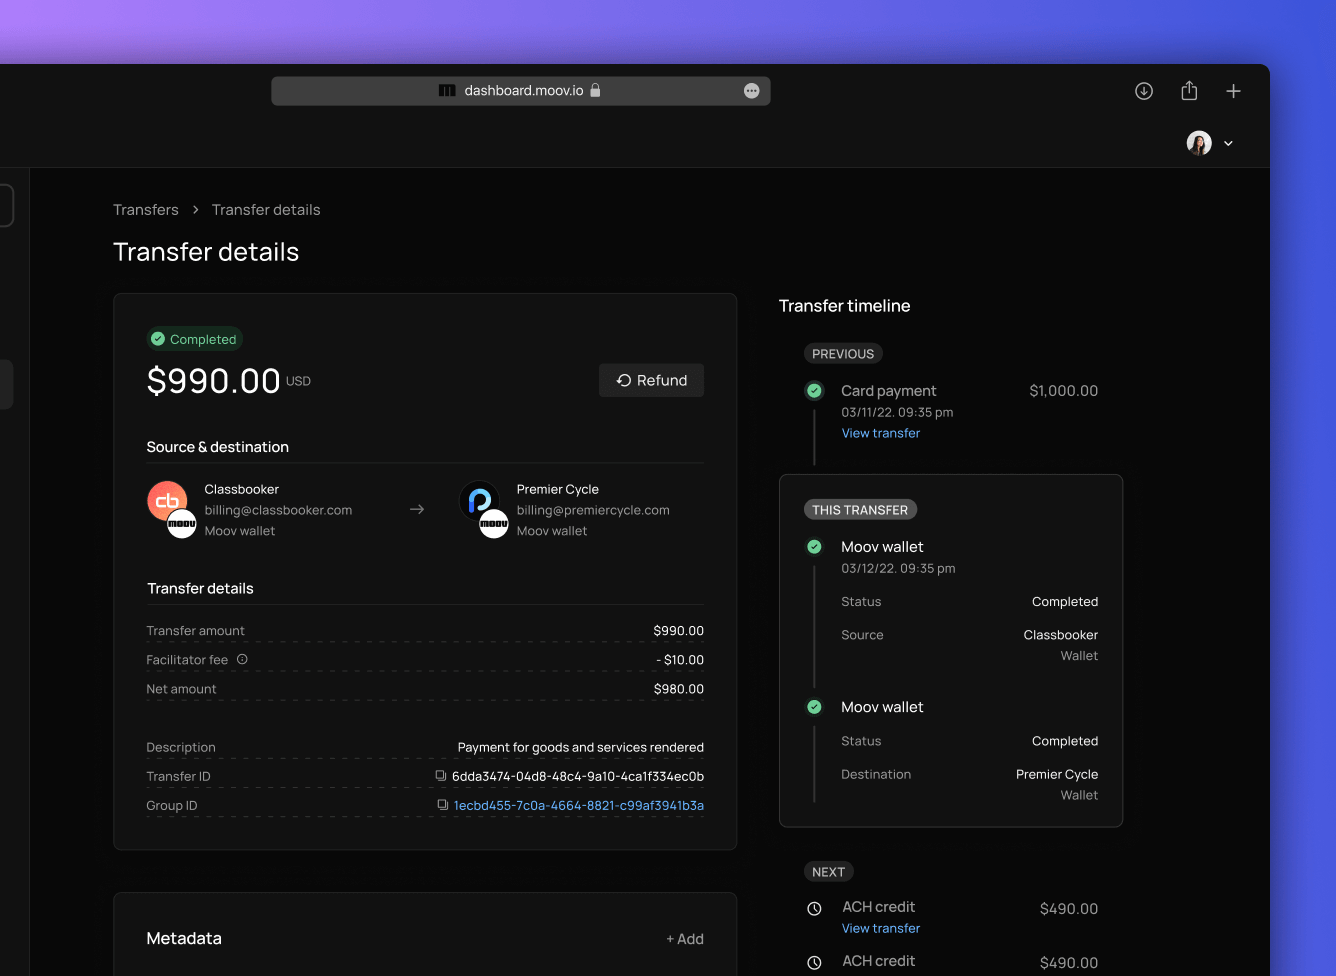Click the Facilitator fee info icon
Image resolution: width=1336 pixels, height=976 pixels.
[x=242, y=659]
